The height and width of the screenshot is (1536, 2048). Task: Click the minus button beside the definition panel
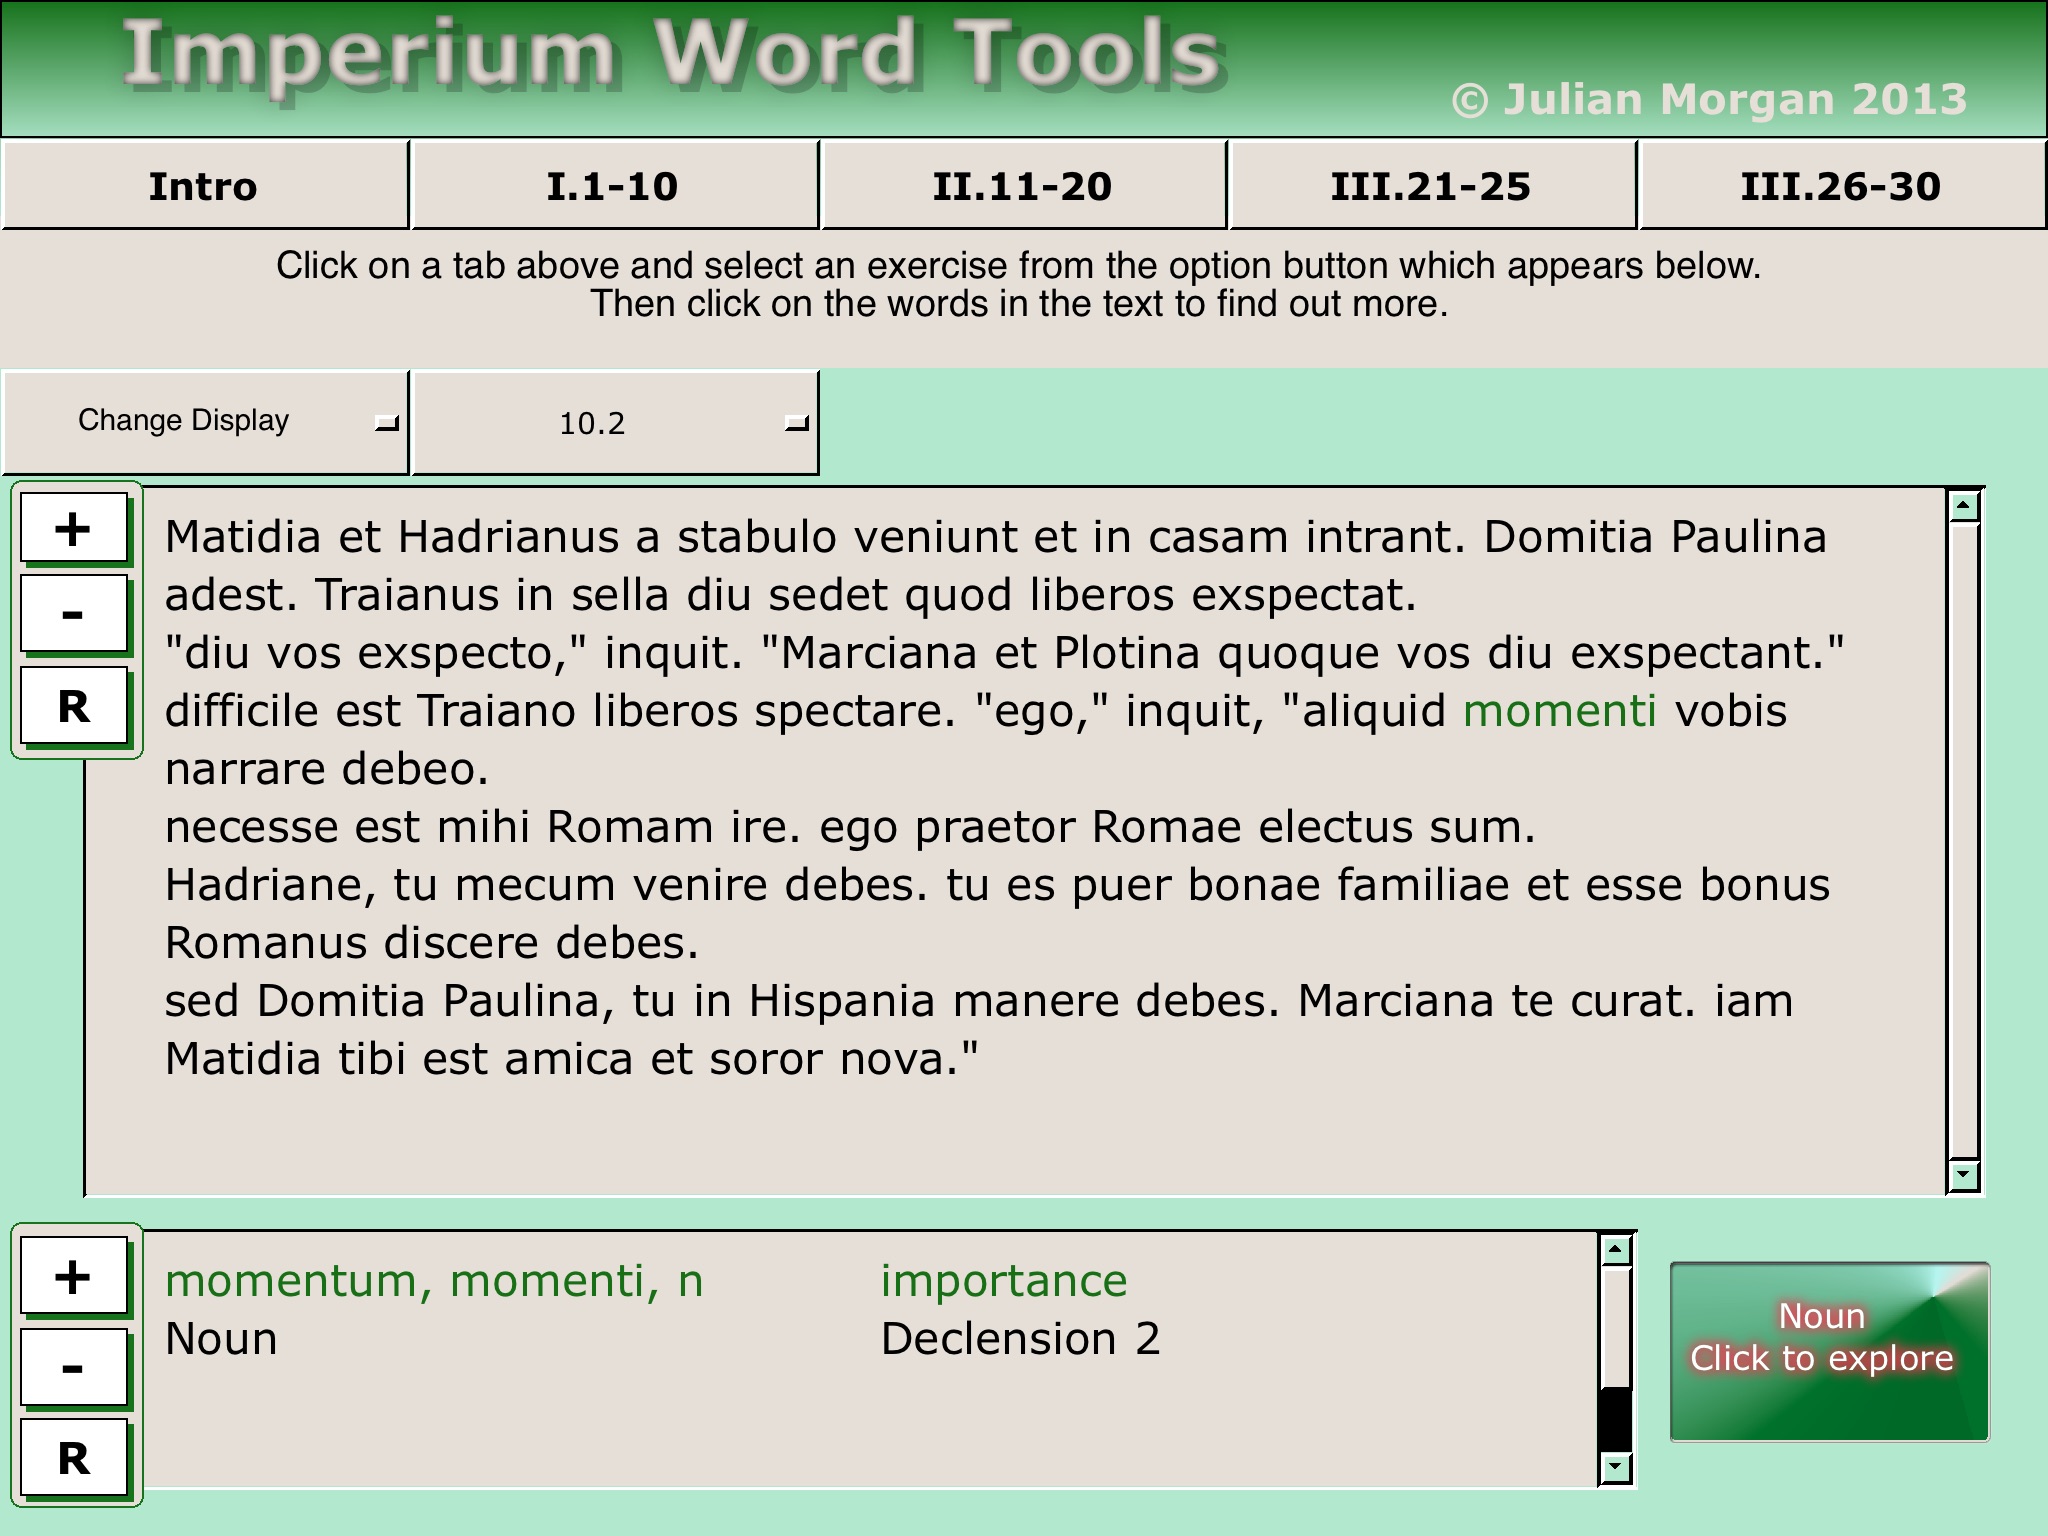(x=74, y=1367)
